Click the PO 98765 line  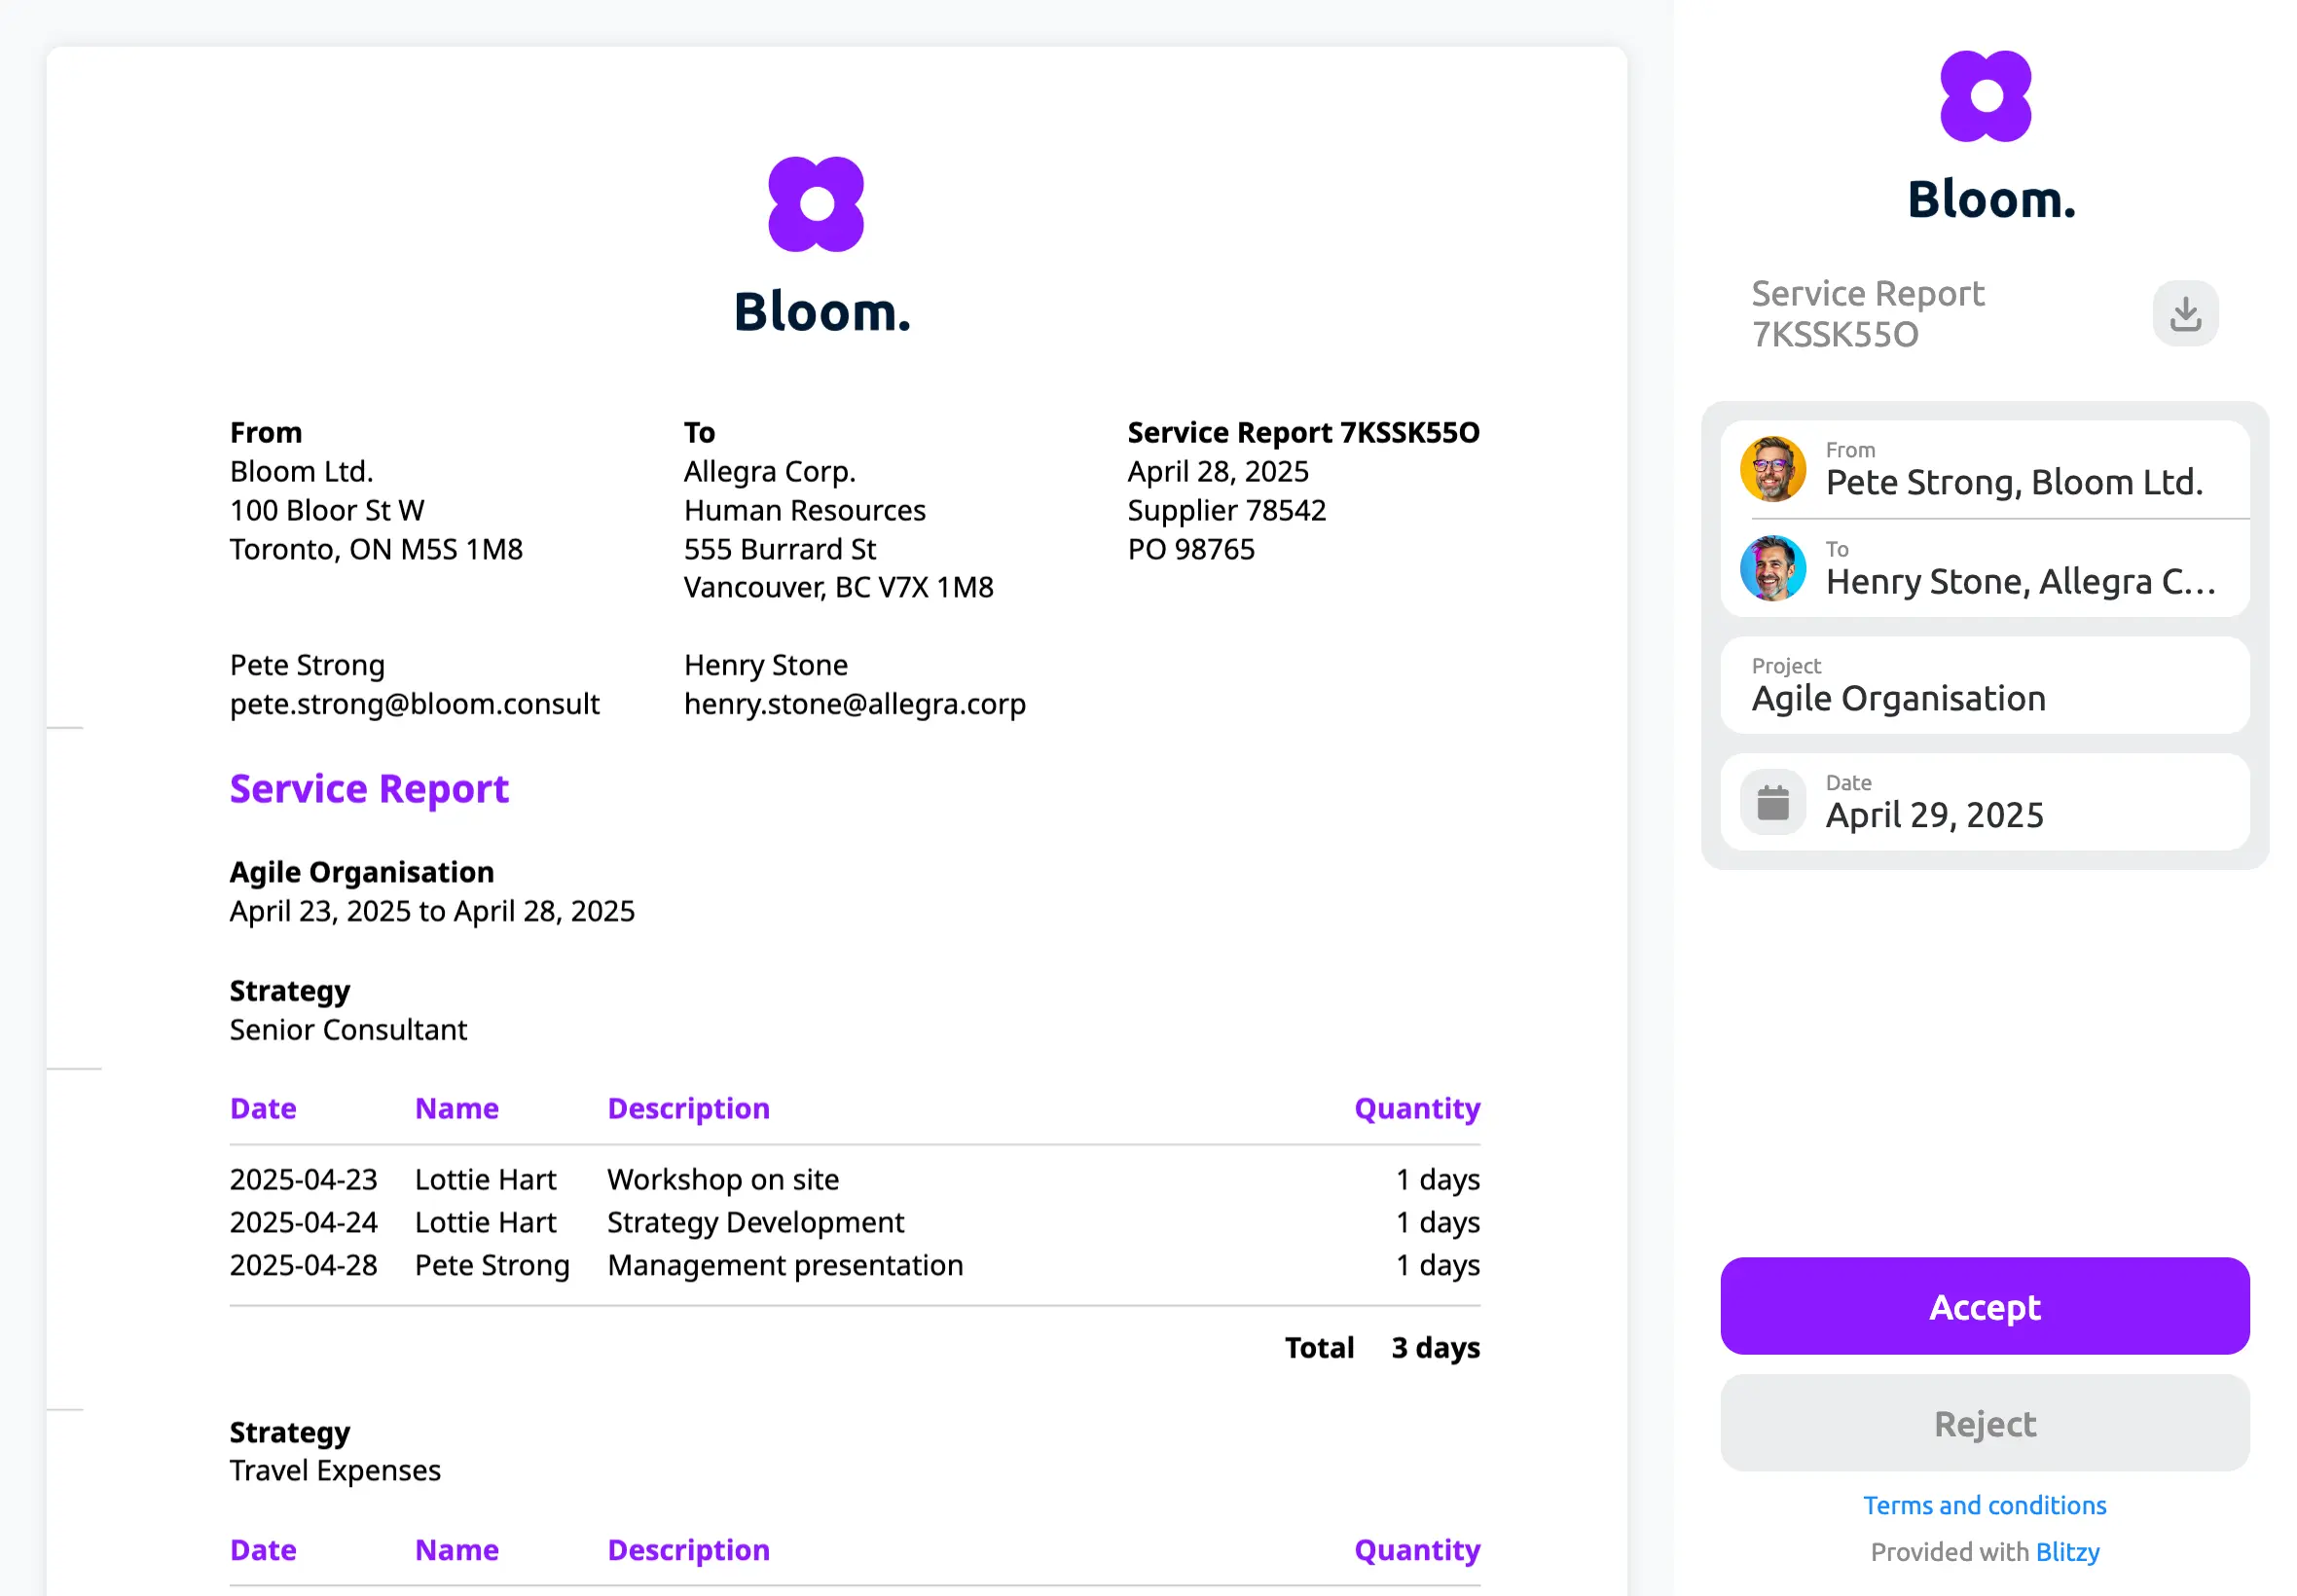[x=1190, y=549]
